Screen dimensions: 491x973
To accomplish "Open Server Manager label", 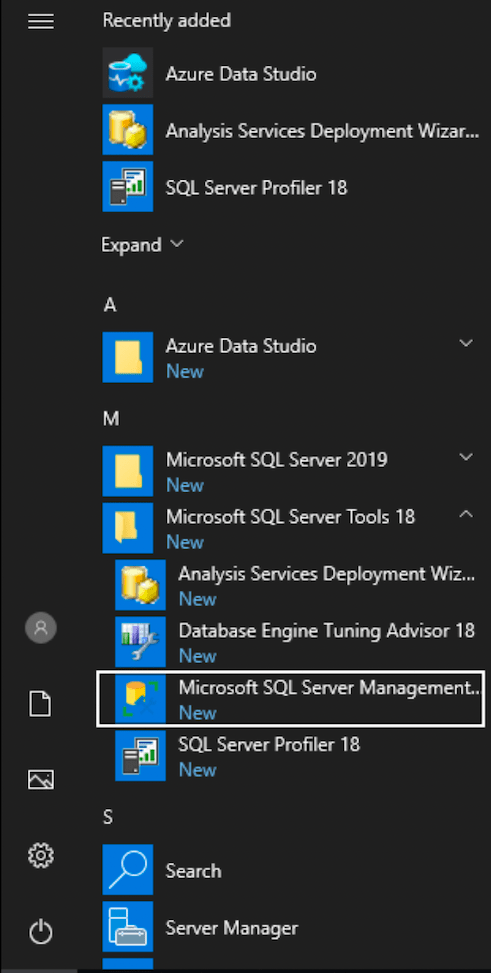I will point(232,928).
